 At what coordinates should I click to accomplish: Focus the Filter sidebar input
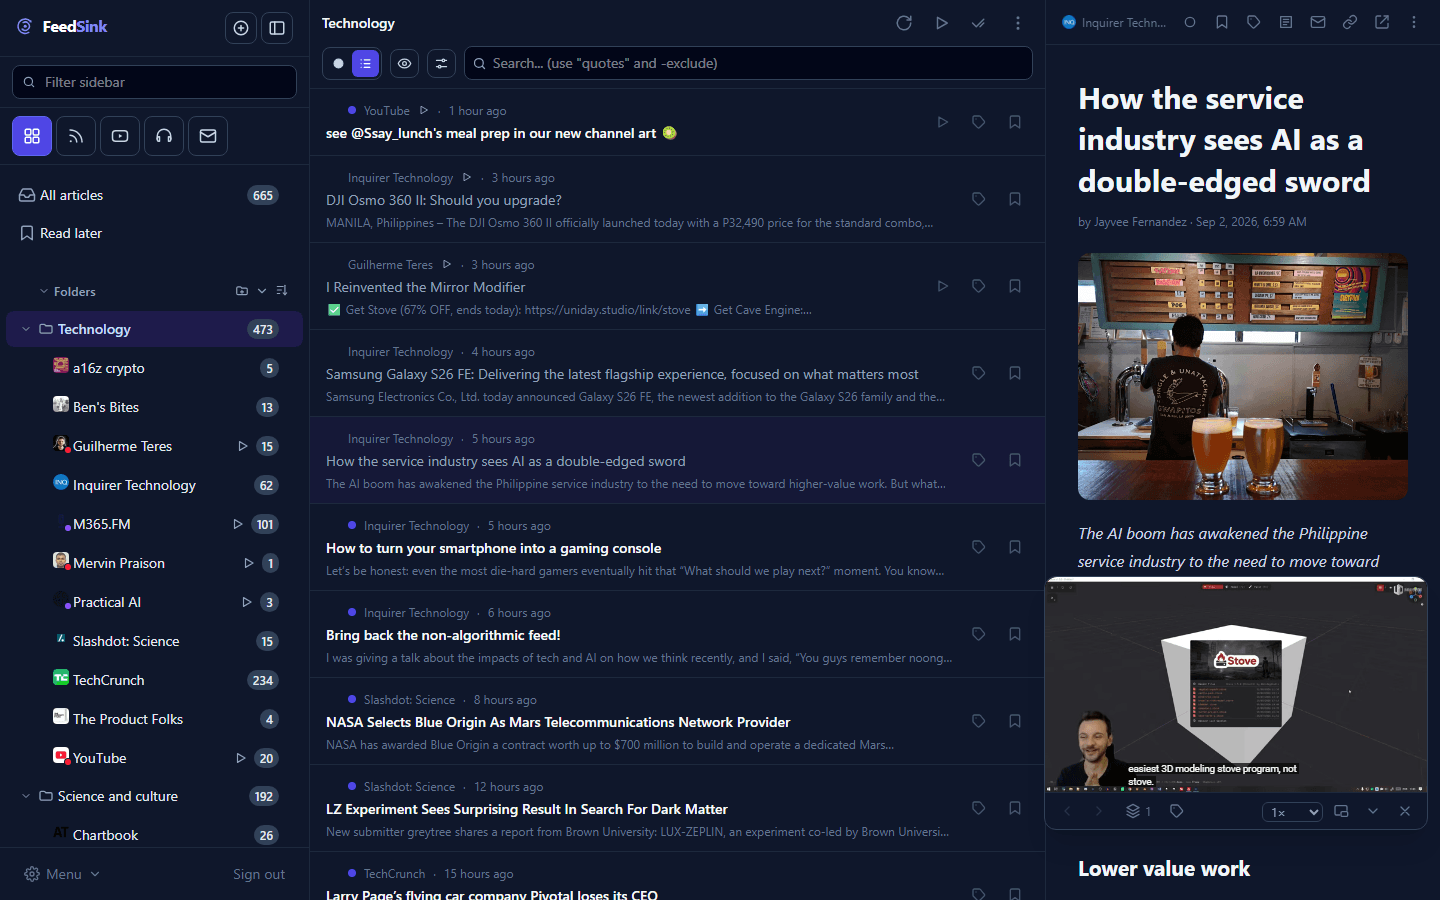(x=154, y=82)
